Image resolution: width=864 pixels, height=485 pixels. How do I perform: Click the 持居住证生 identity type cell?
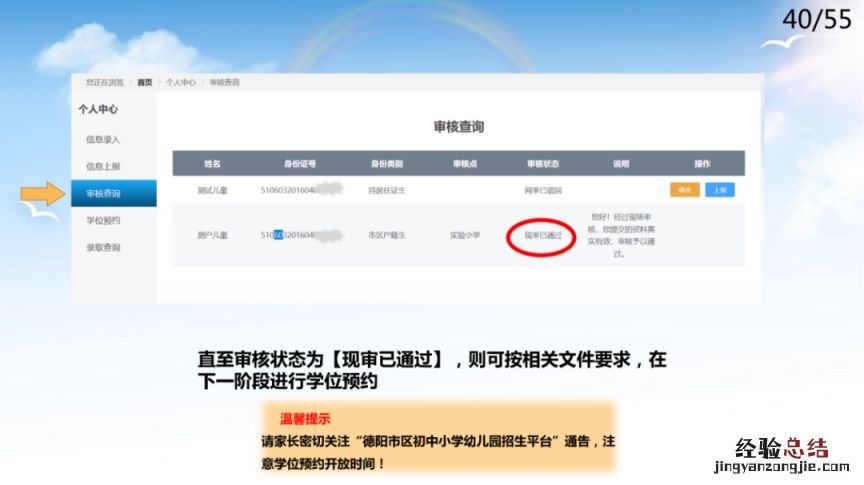pyautogui.click(x=387, y=190)
